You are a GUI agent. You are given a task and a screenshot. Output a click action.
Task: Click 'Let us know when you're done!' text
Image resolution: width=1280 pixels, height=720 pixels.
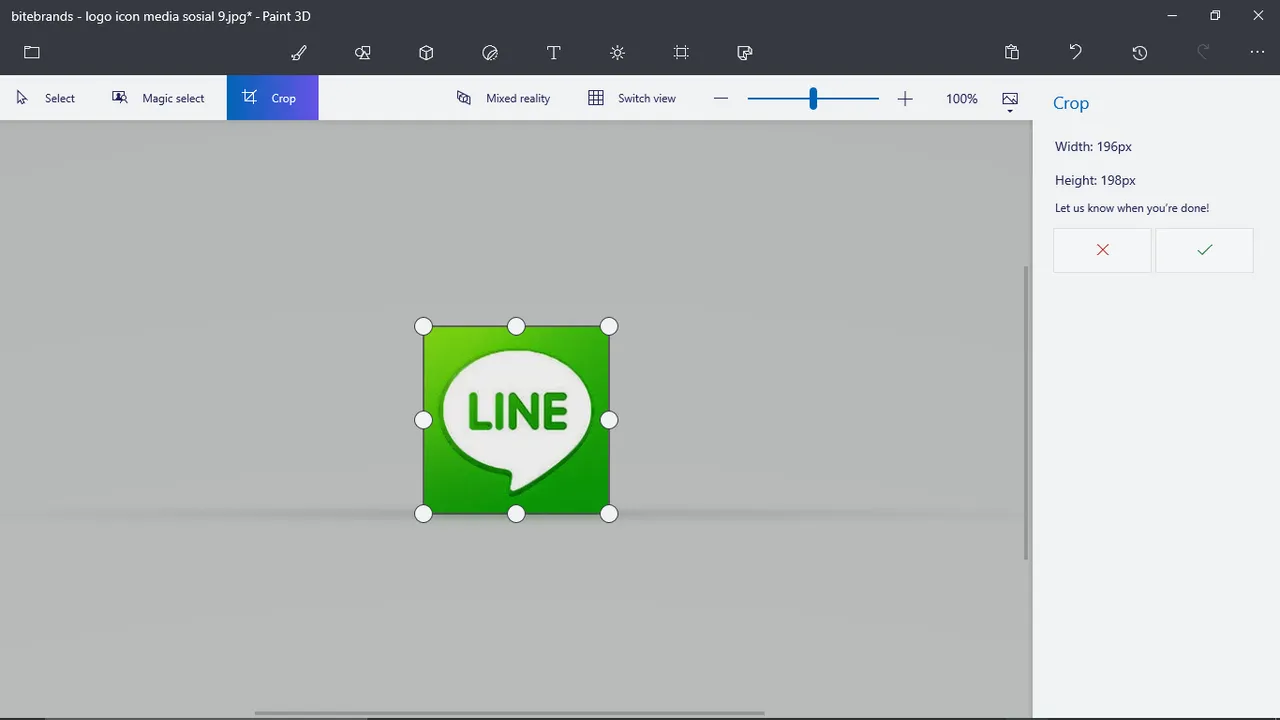point(1132,208)
